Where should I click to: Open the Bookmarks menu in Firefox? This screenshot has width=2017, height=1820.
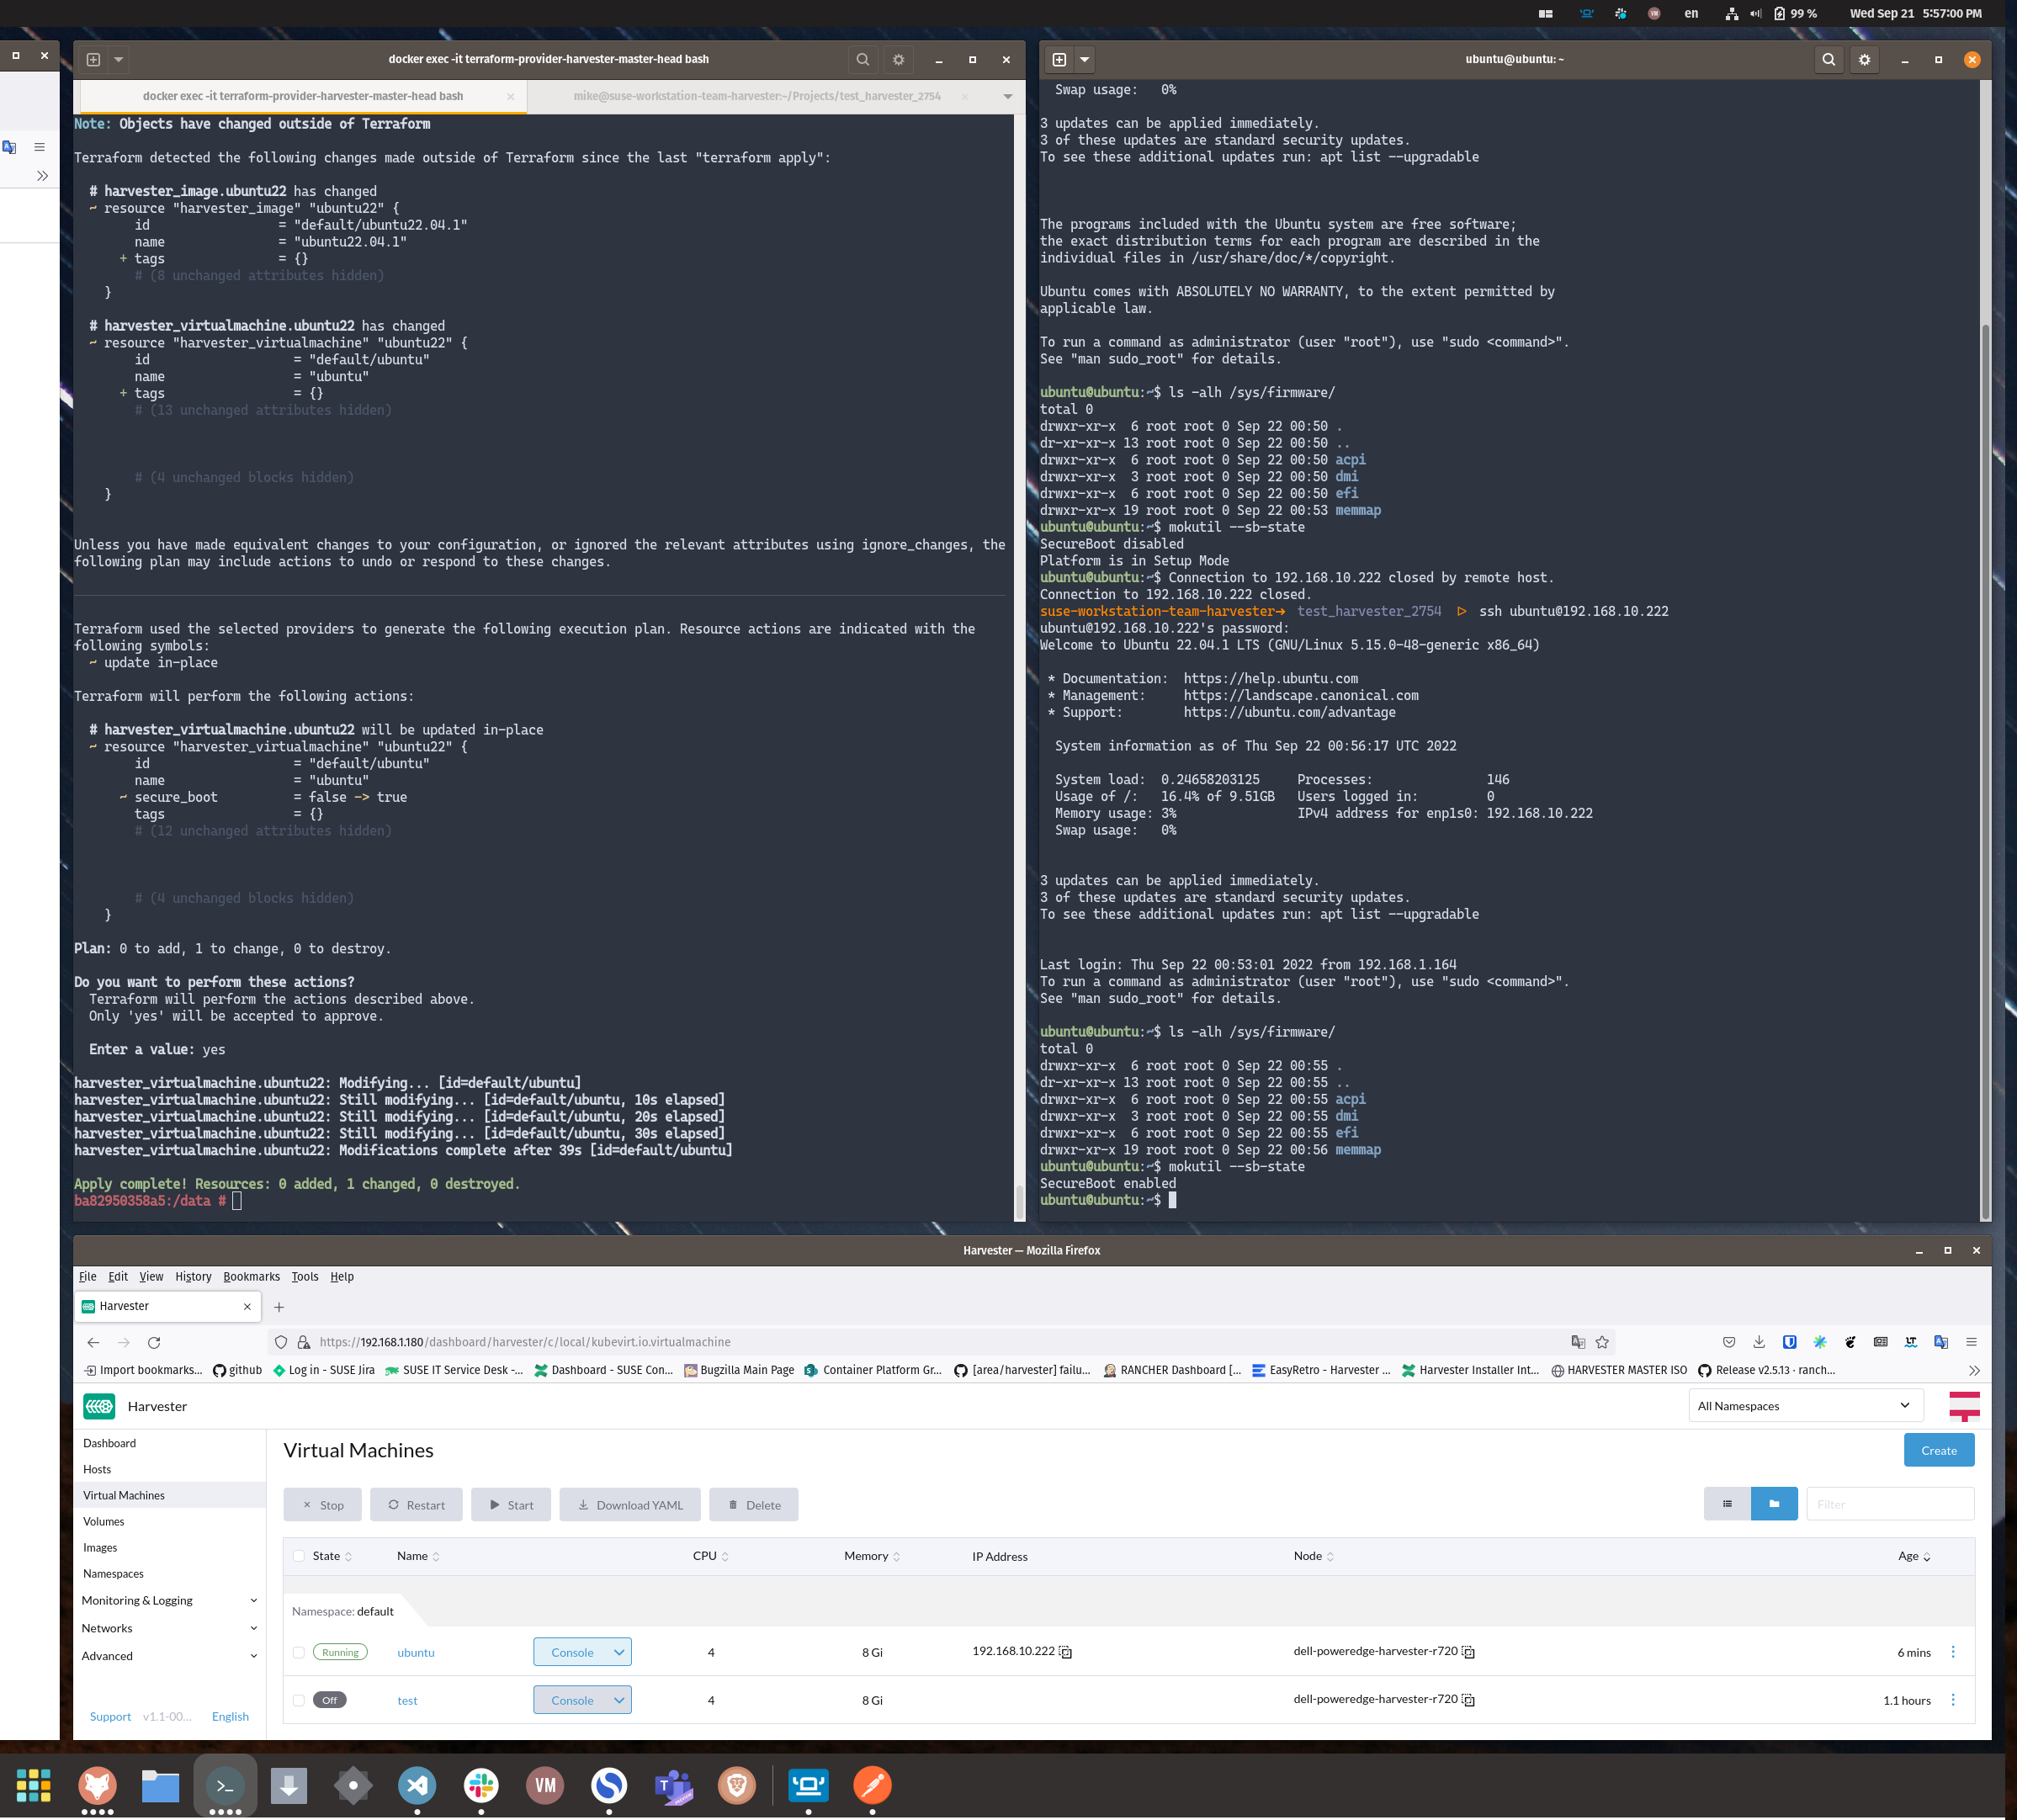click(x=251, y=1276)
